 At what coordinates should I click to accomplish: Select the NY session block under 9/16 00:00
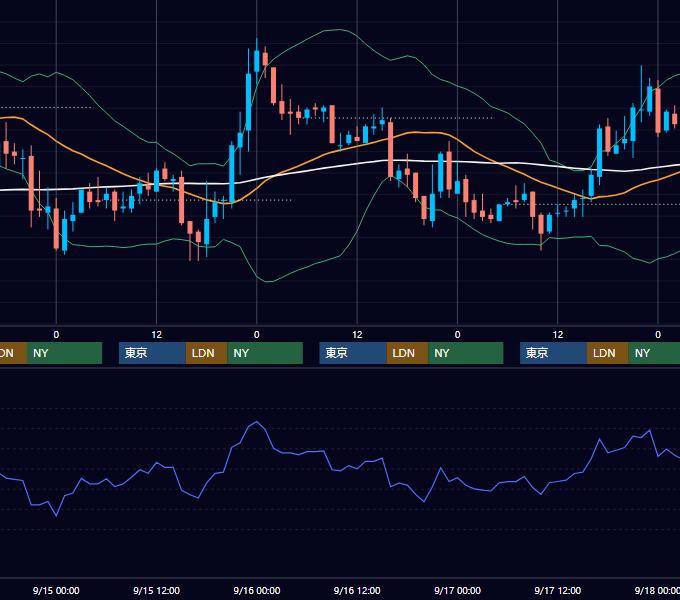pos(265,353)
